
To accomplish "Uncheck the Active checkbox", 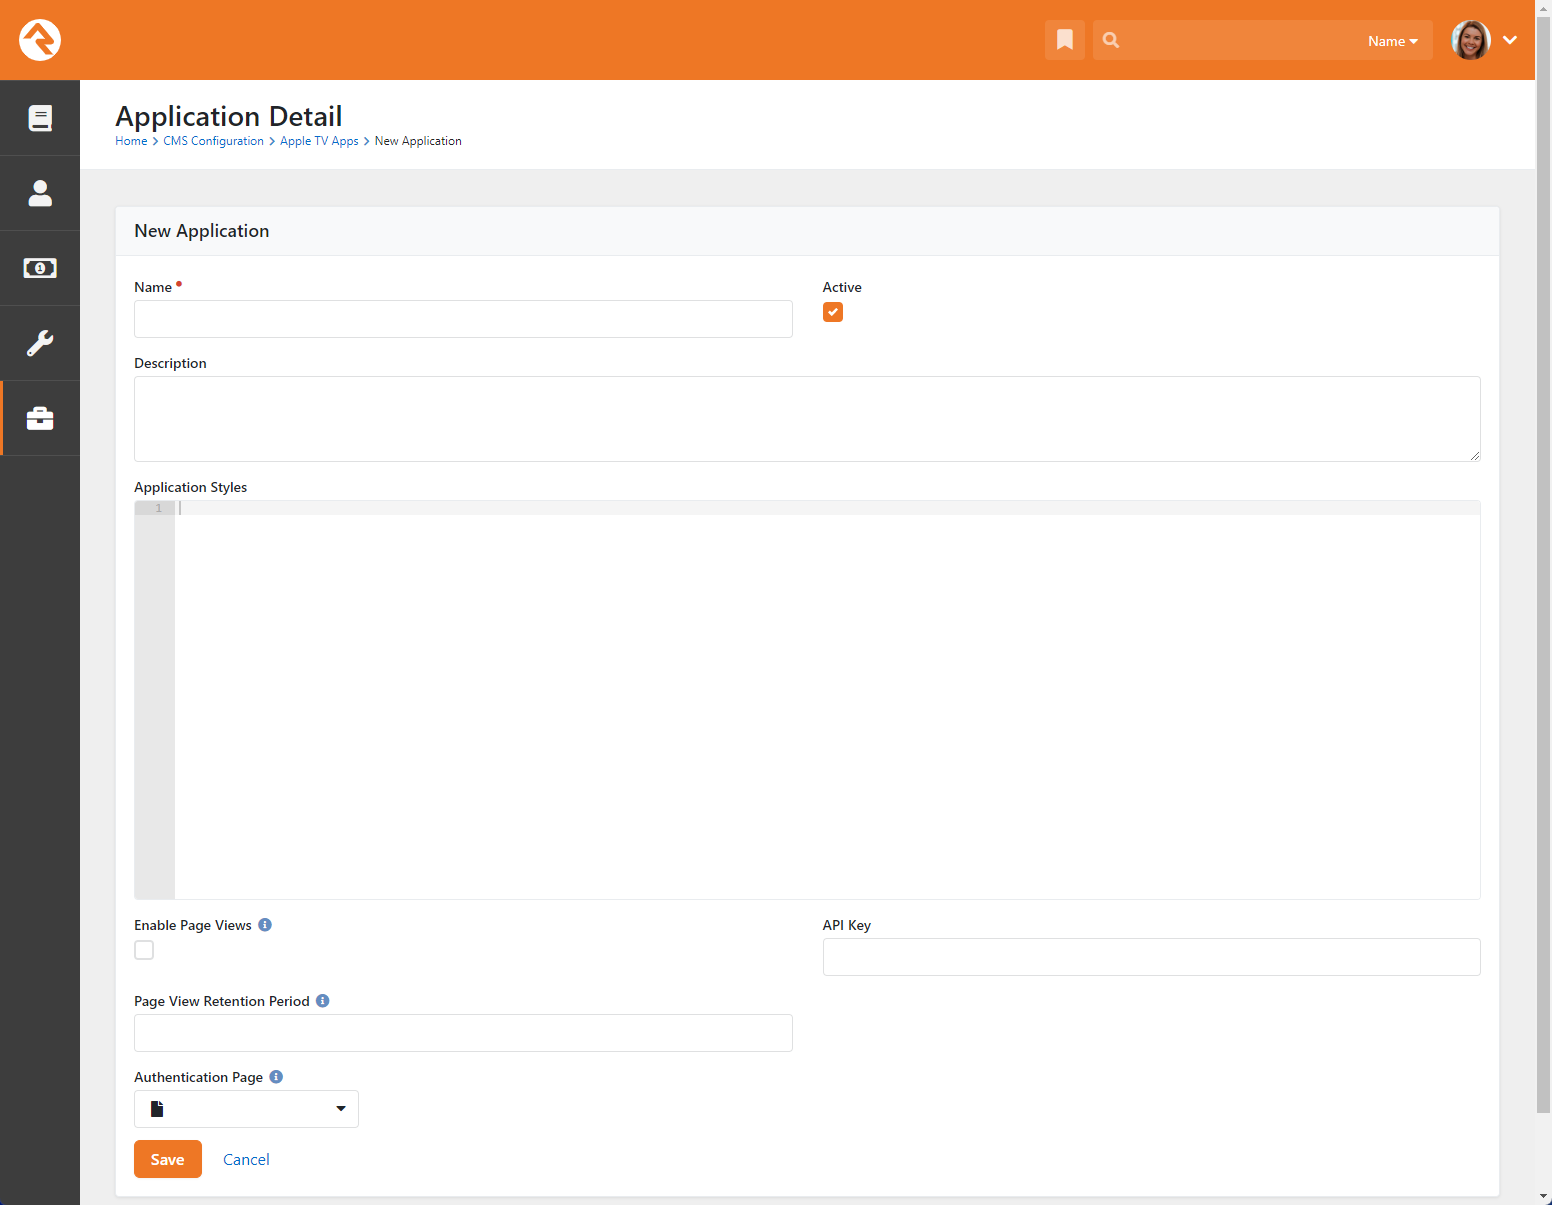I will pyautogui.click(x=833, y=312).
